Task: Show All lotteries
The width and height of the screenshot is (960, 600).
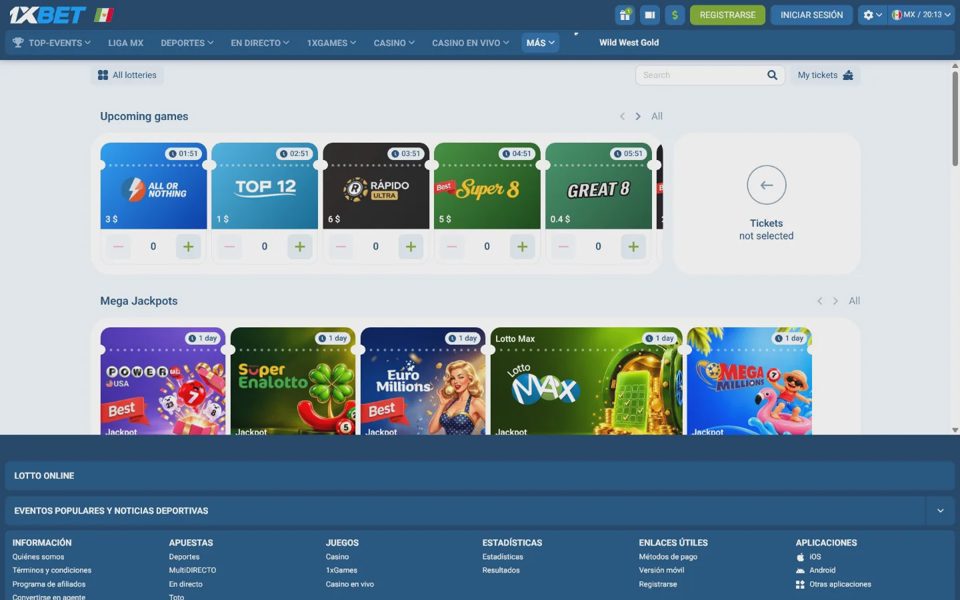Action: (x=127, y=75)
